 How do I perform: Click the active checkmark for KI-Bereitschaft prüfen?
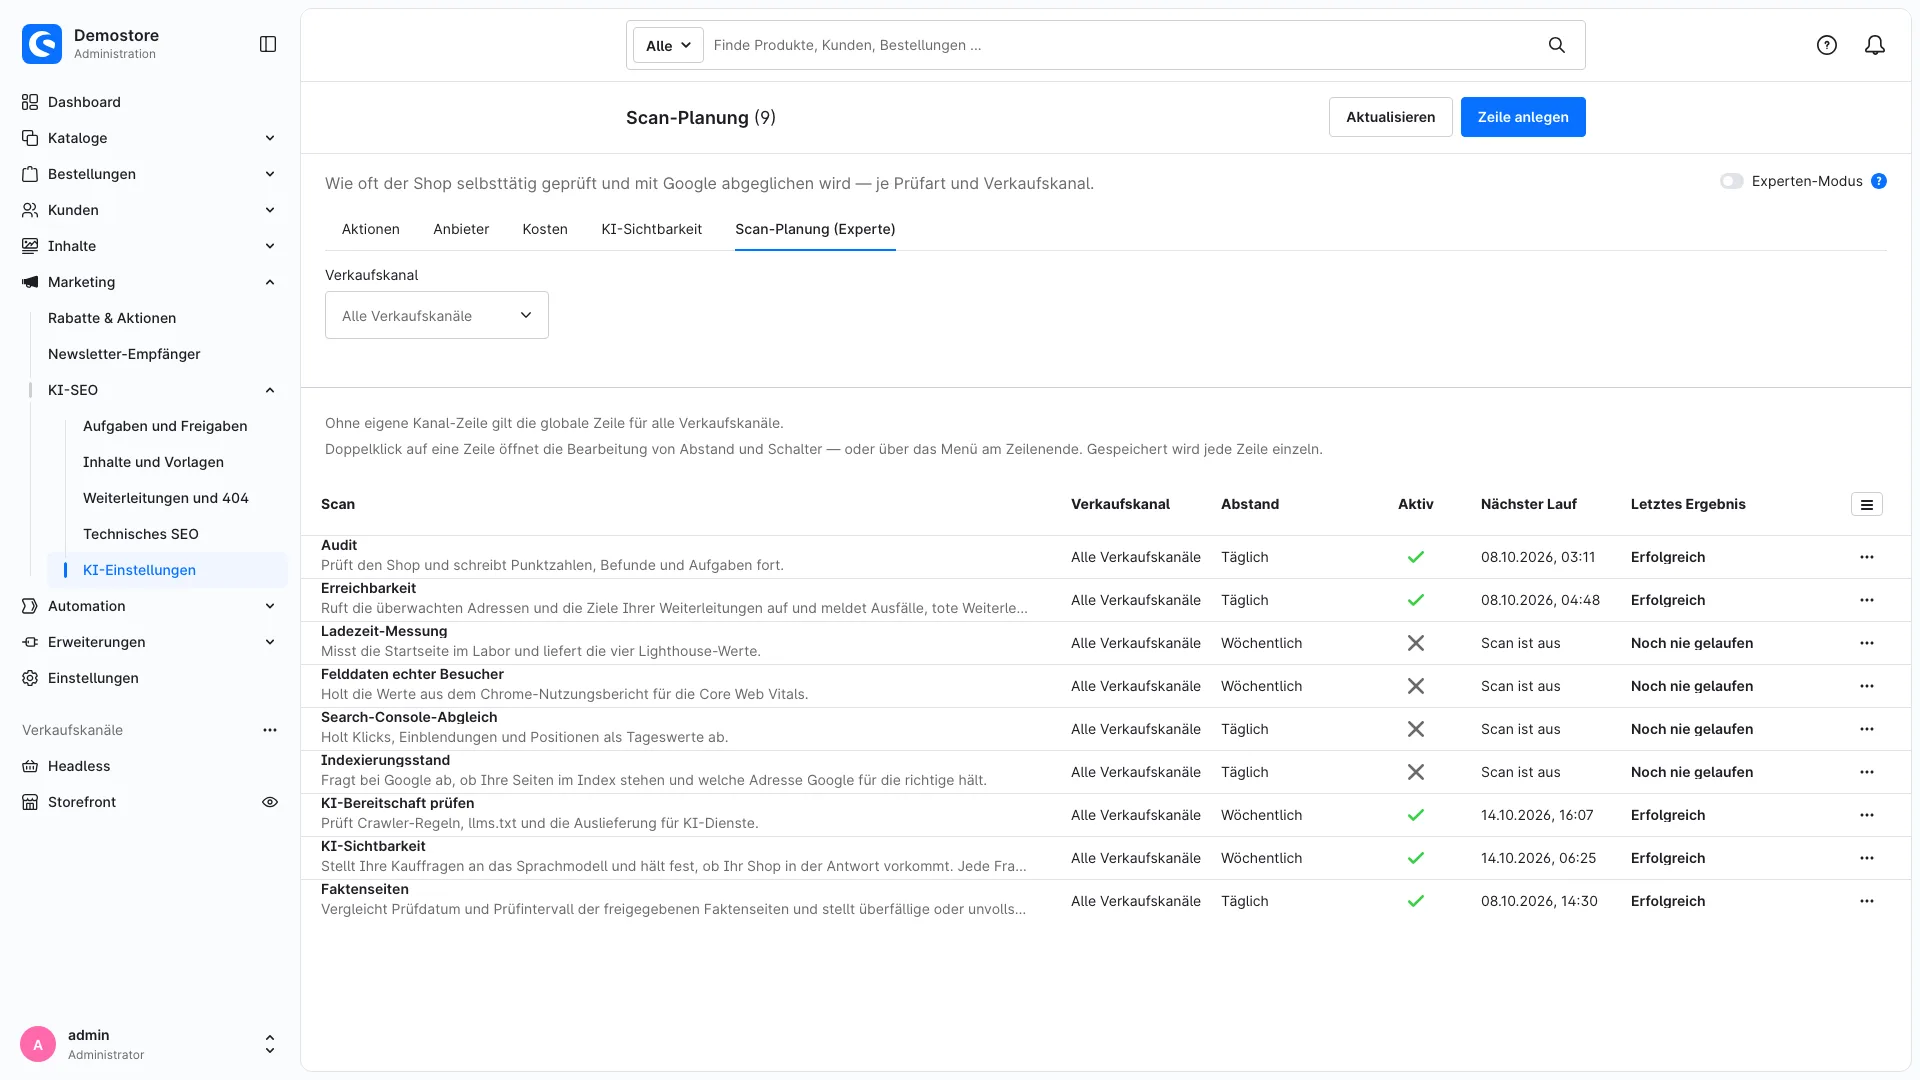coord(1416,815)
